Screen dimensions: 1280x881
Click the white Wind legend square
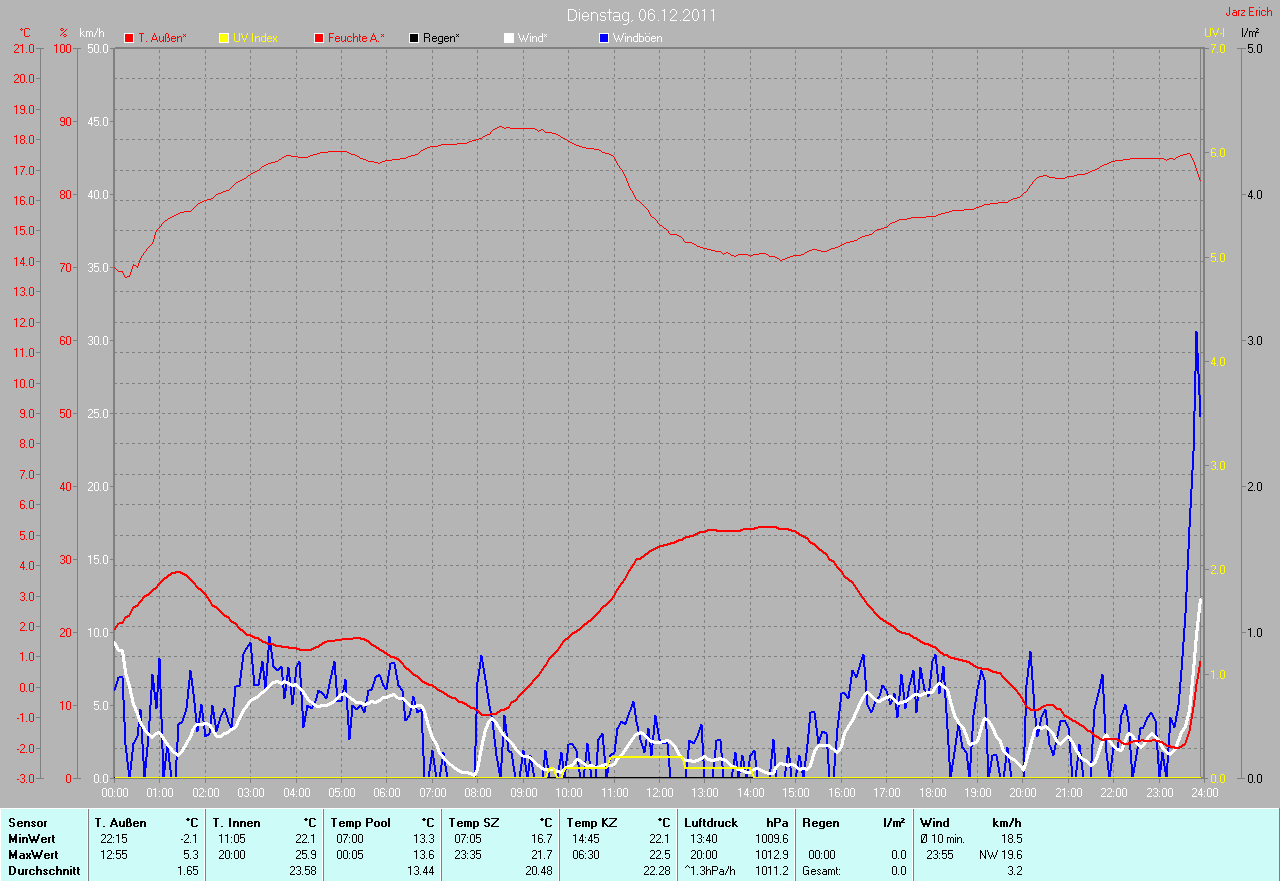pyautogui.click(x=509, y=38)
